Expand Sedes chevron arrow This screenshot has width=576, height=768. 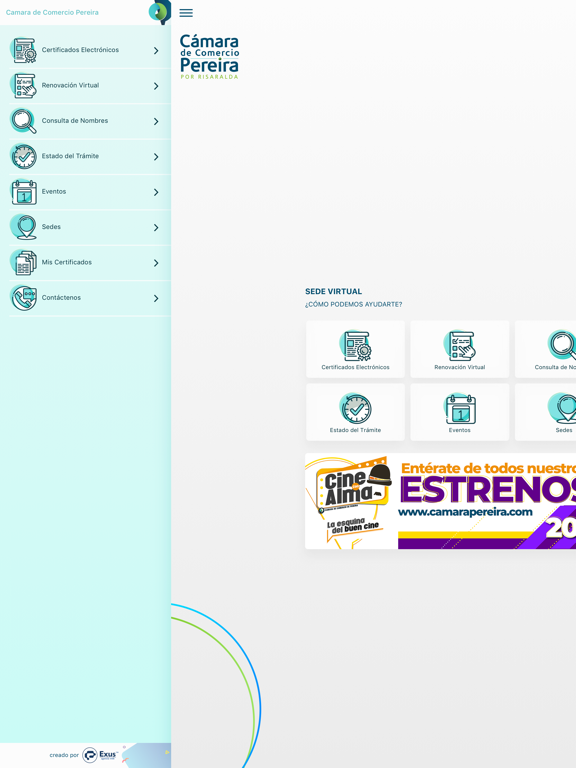coord(156,228)
